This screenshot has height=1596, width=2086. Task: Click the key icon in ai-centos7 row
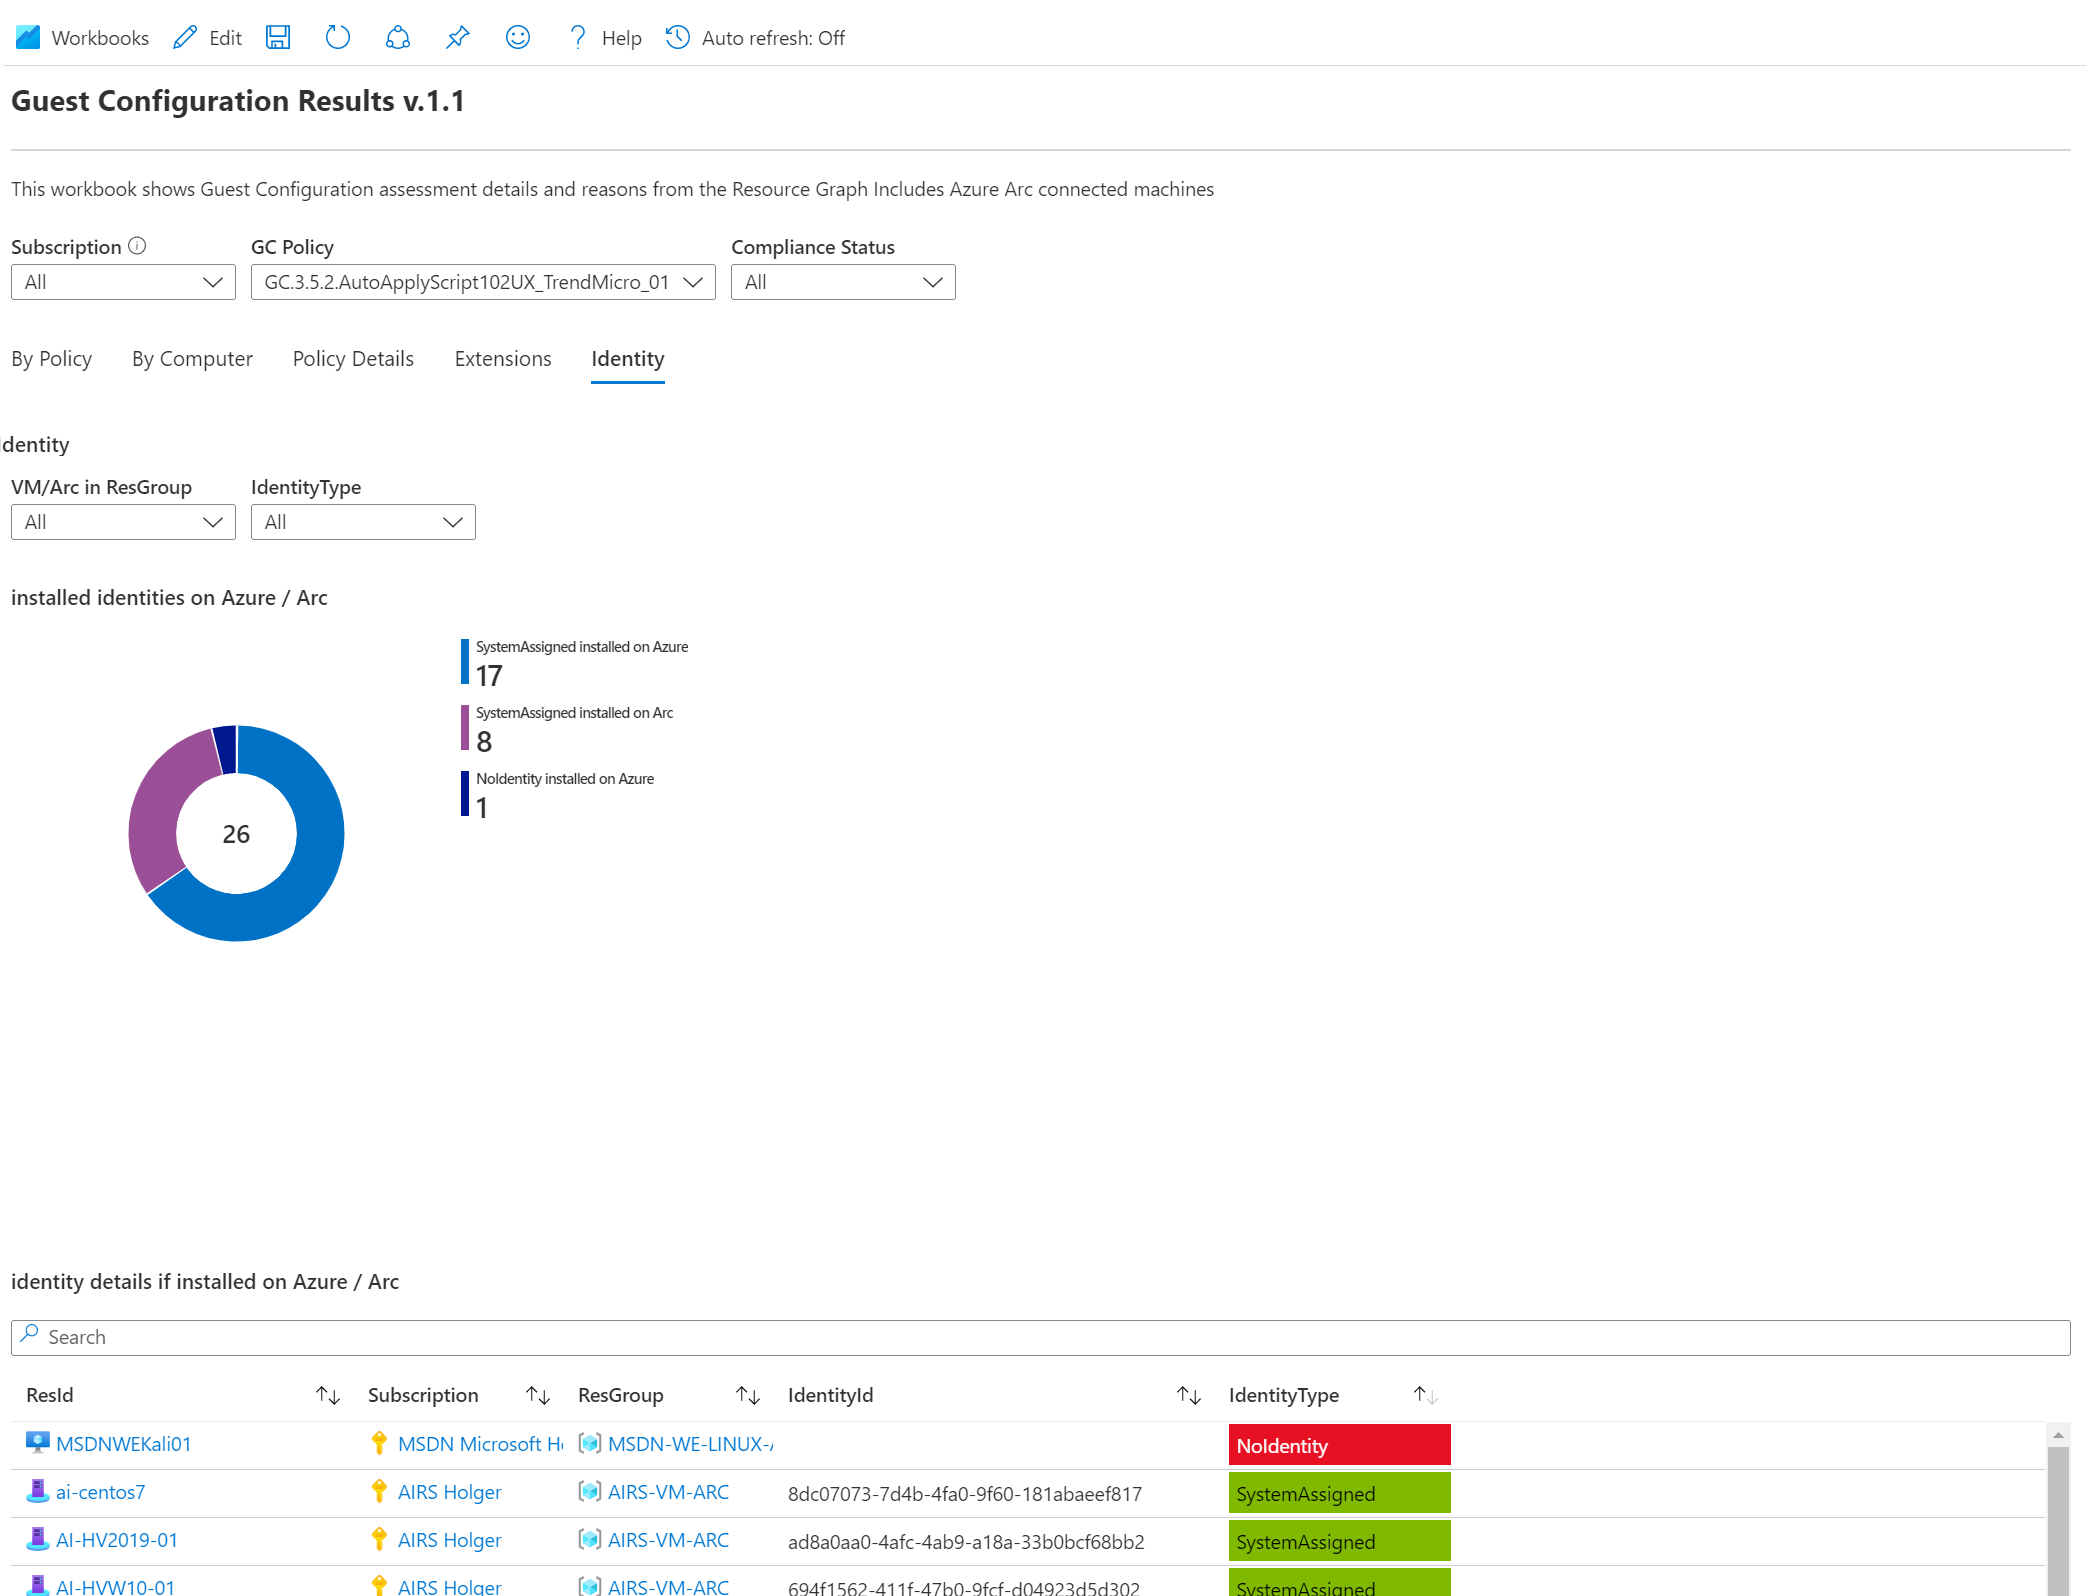[x=379, y=1491]
